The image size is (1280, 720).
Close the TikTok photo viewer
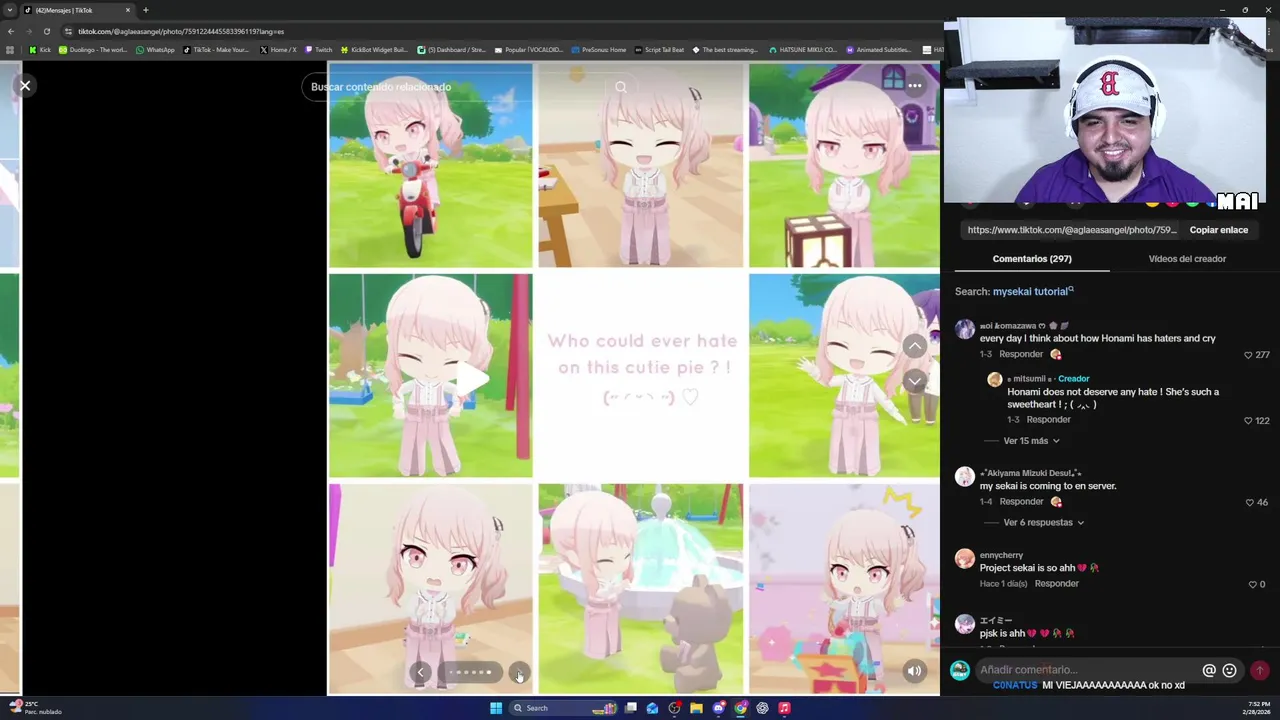coord(25,86)
